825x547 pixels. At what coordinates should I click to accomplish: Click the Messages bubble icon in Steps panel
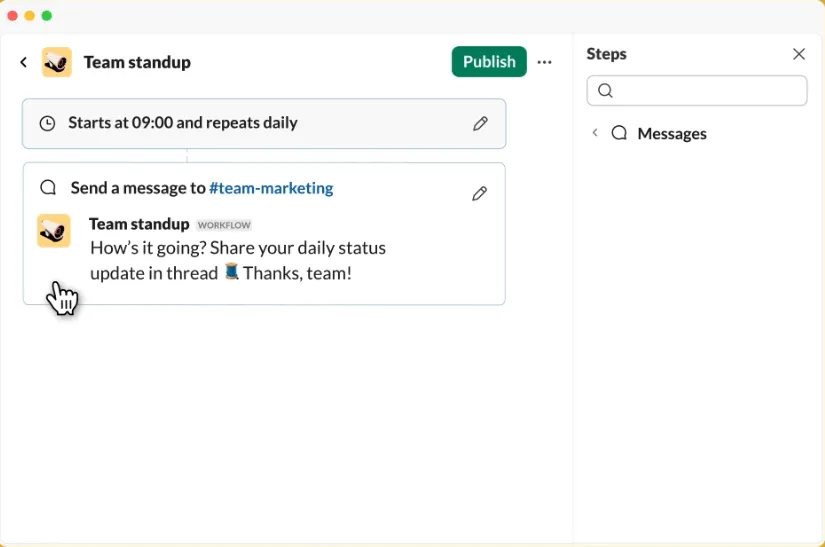click(x=619, y=133)
